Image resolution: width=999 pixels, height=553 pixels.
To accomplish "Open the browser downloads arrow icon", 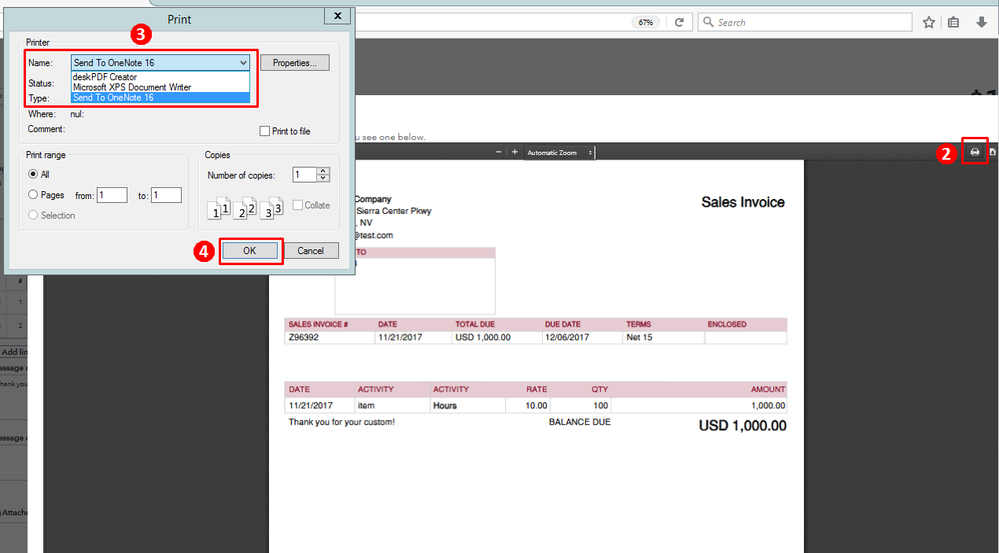I will pos(981,22).
